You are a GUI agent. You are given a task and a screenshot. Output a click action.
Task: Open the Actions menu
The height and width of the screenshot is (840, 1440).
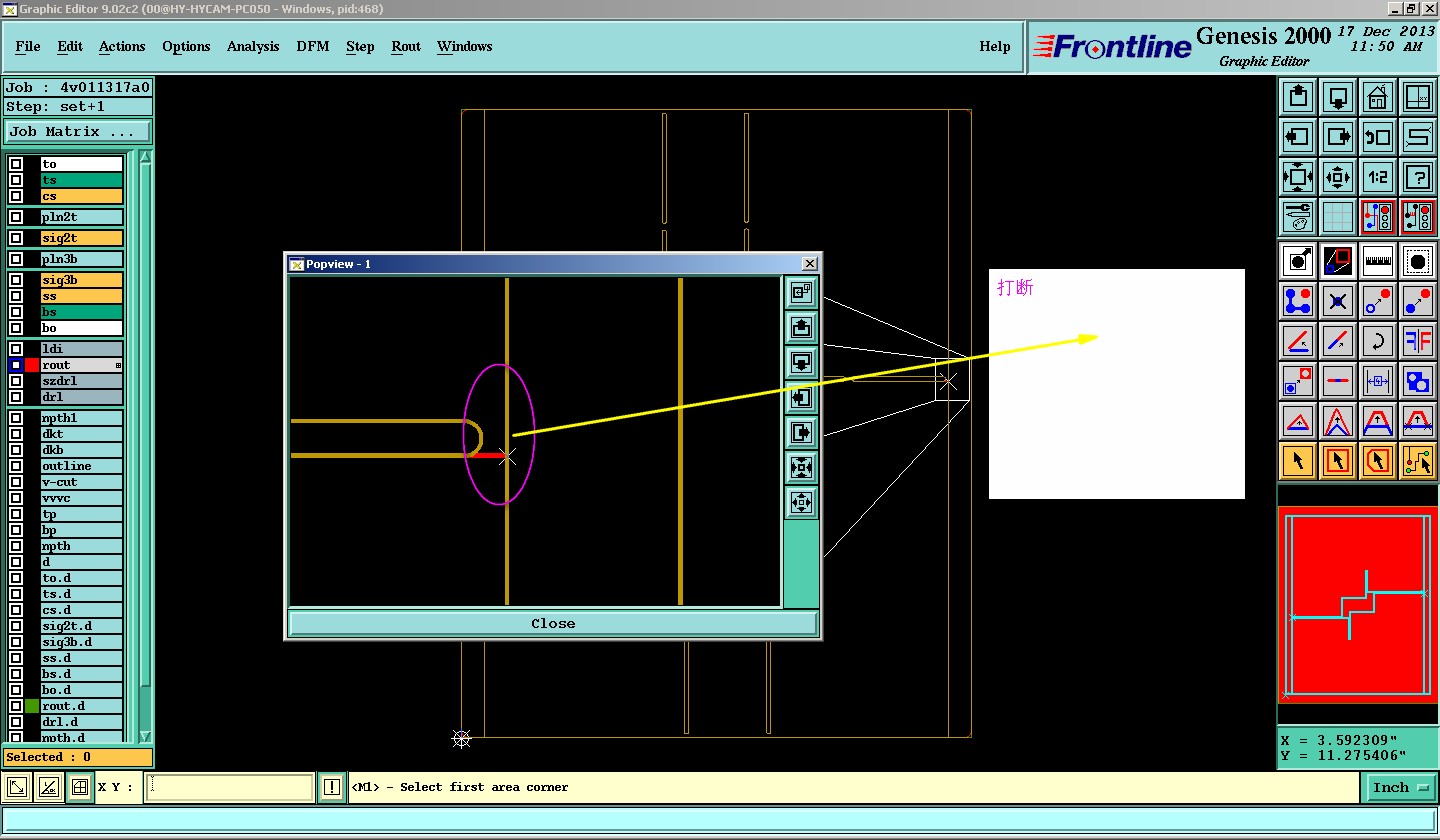(122, 46)
